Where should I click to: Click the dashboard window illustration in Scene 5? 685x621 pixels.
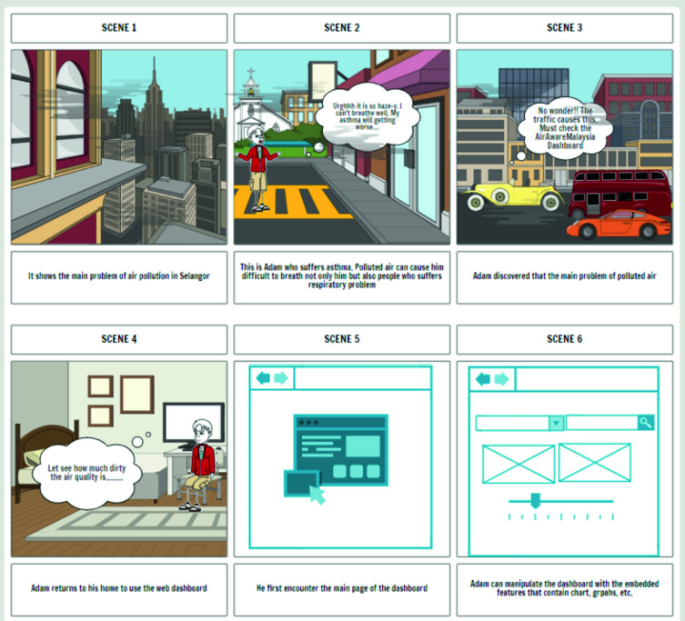[341, 450]
